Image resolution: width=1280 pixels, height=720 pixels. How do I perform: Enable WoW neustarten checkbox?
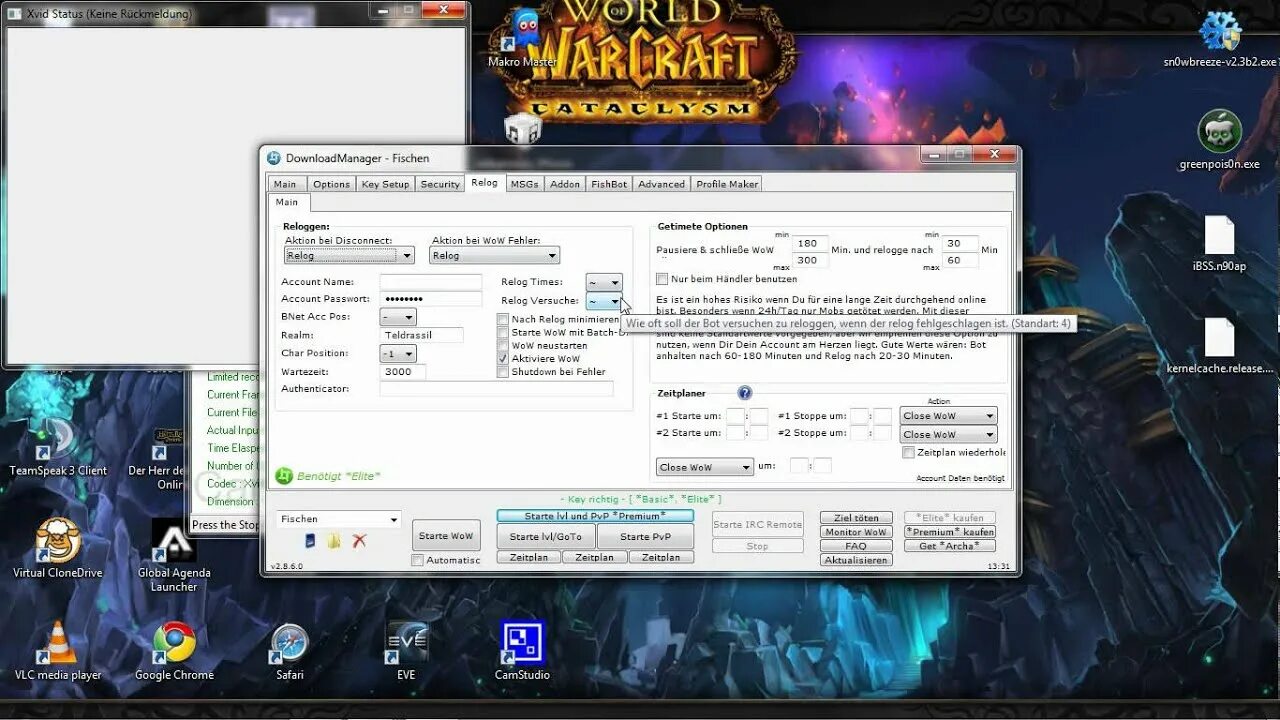click(x=503, y=345)
